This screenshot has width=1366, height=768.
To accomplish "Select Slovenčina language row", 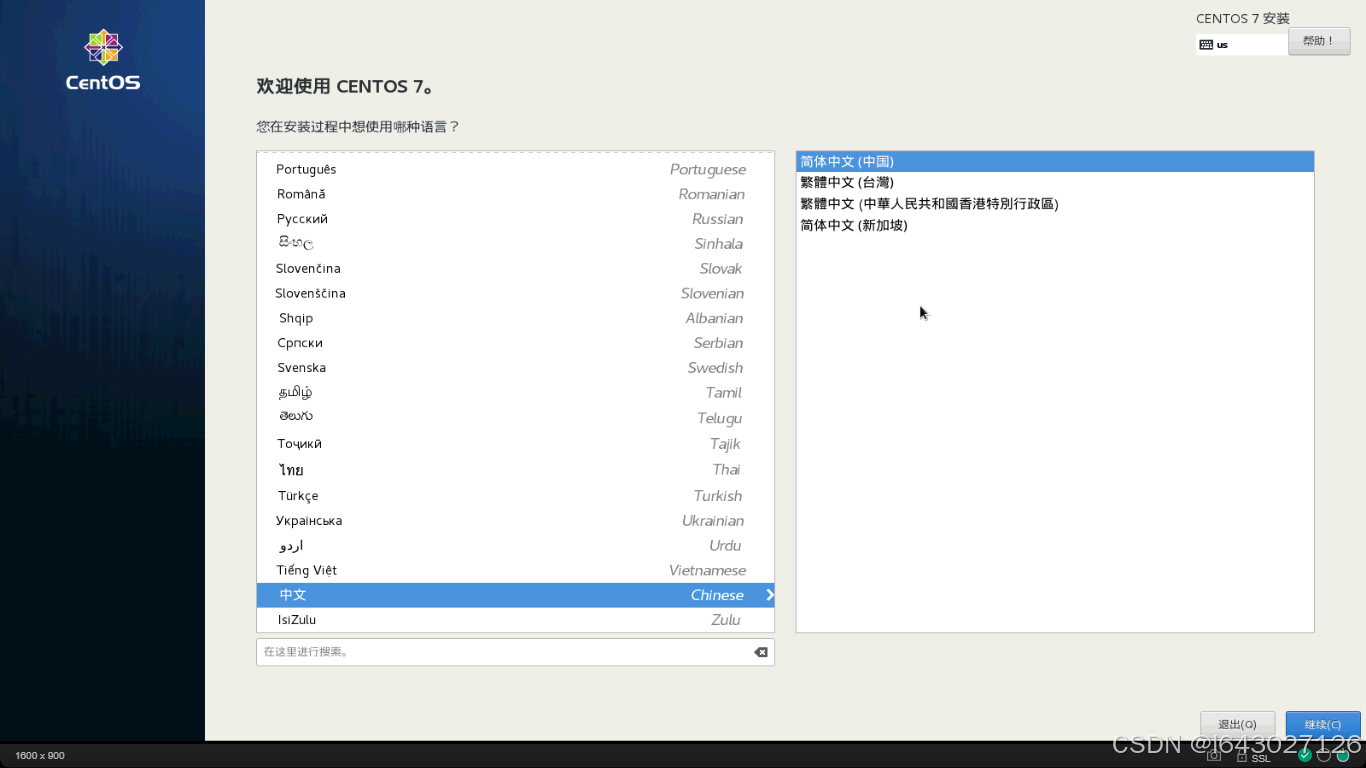I will (515, 269).
